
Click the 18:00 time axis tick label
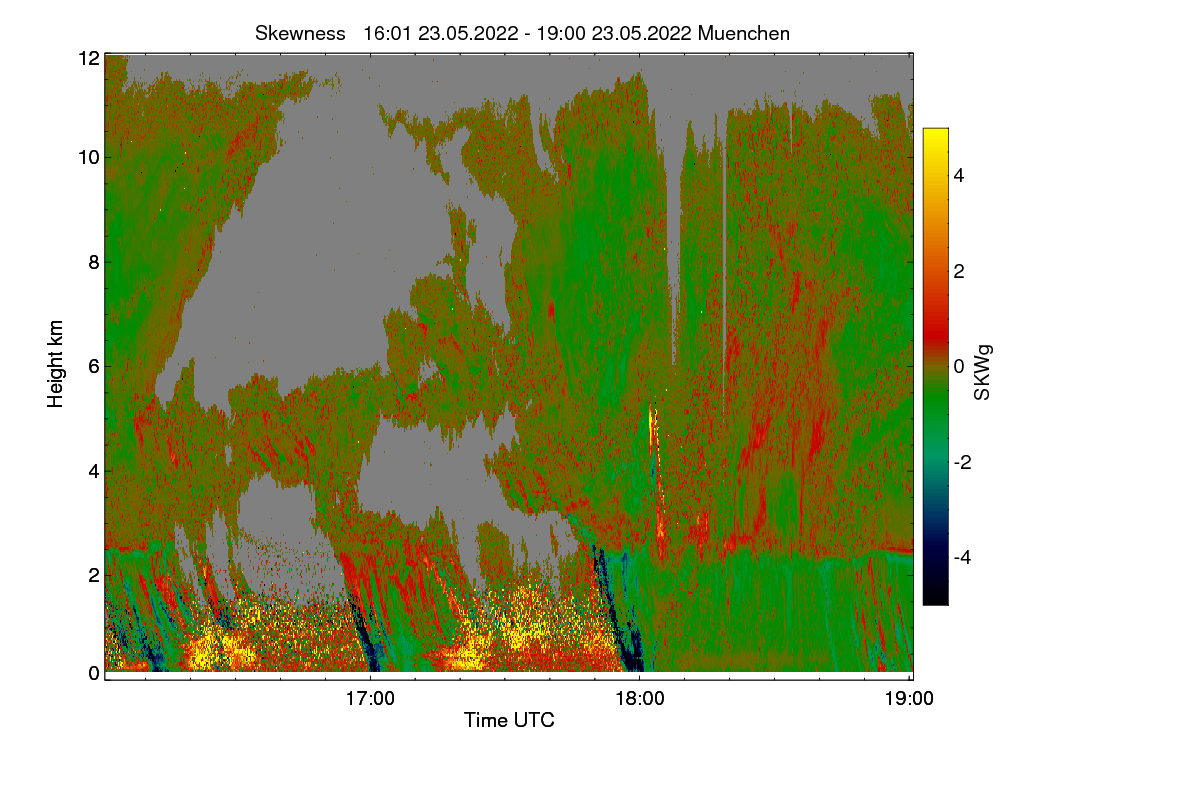[640, 699]
